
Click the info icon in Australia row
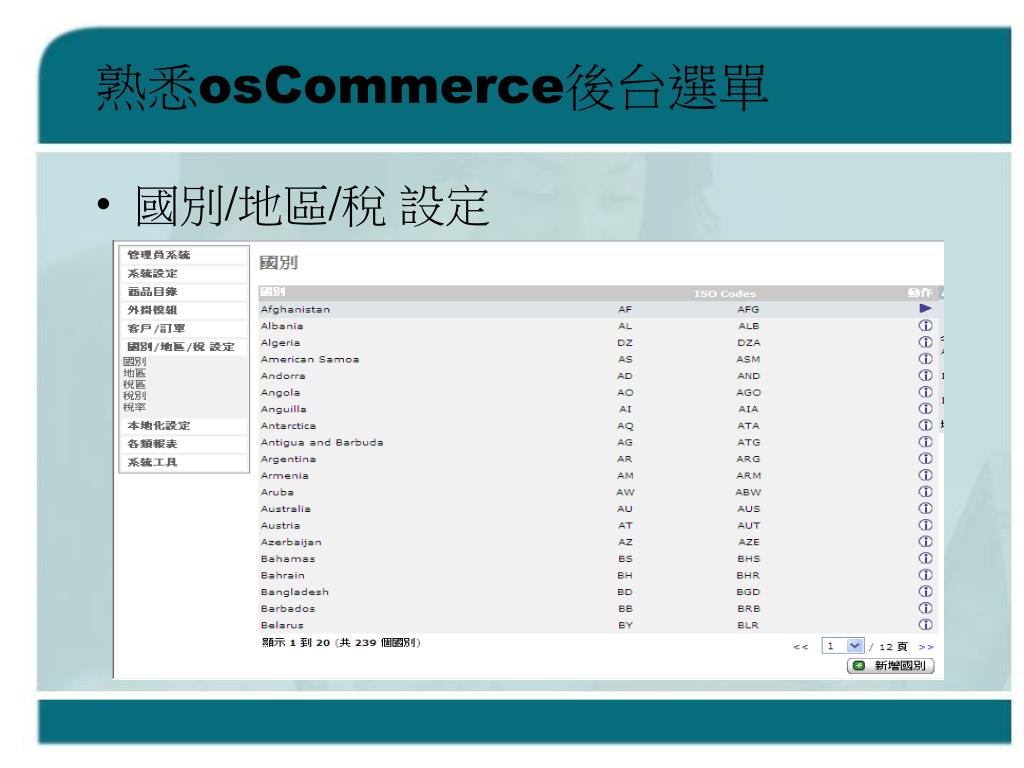point(925,508)
